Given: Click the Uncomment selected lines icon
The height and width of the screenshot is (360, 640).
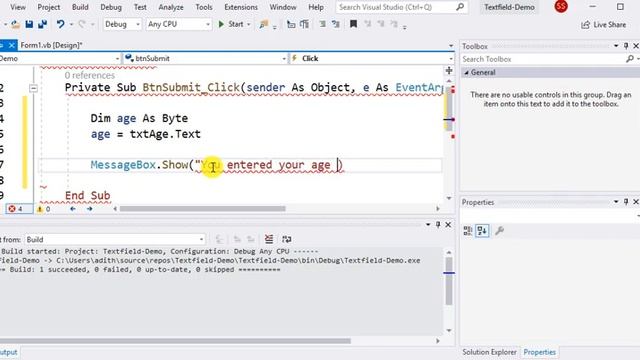Looking at the screenshot, I should 336,24.
